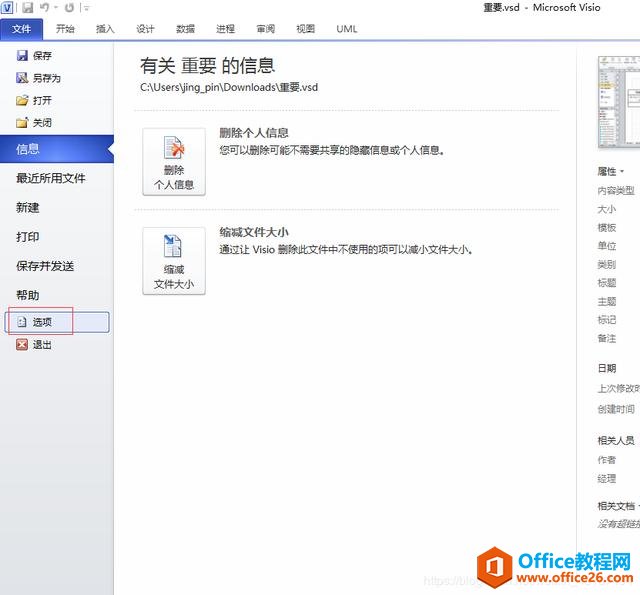Click the 大小 property label

607,209
